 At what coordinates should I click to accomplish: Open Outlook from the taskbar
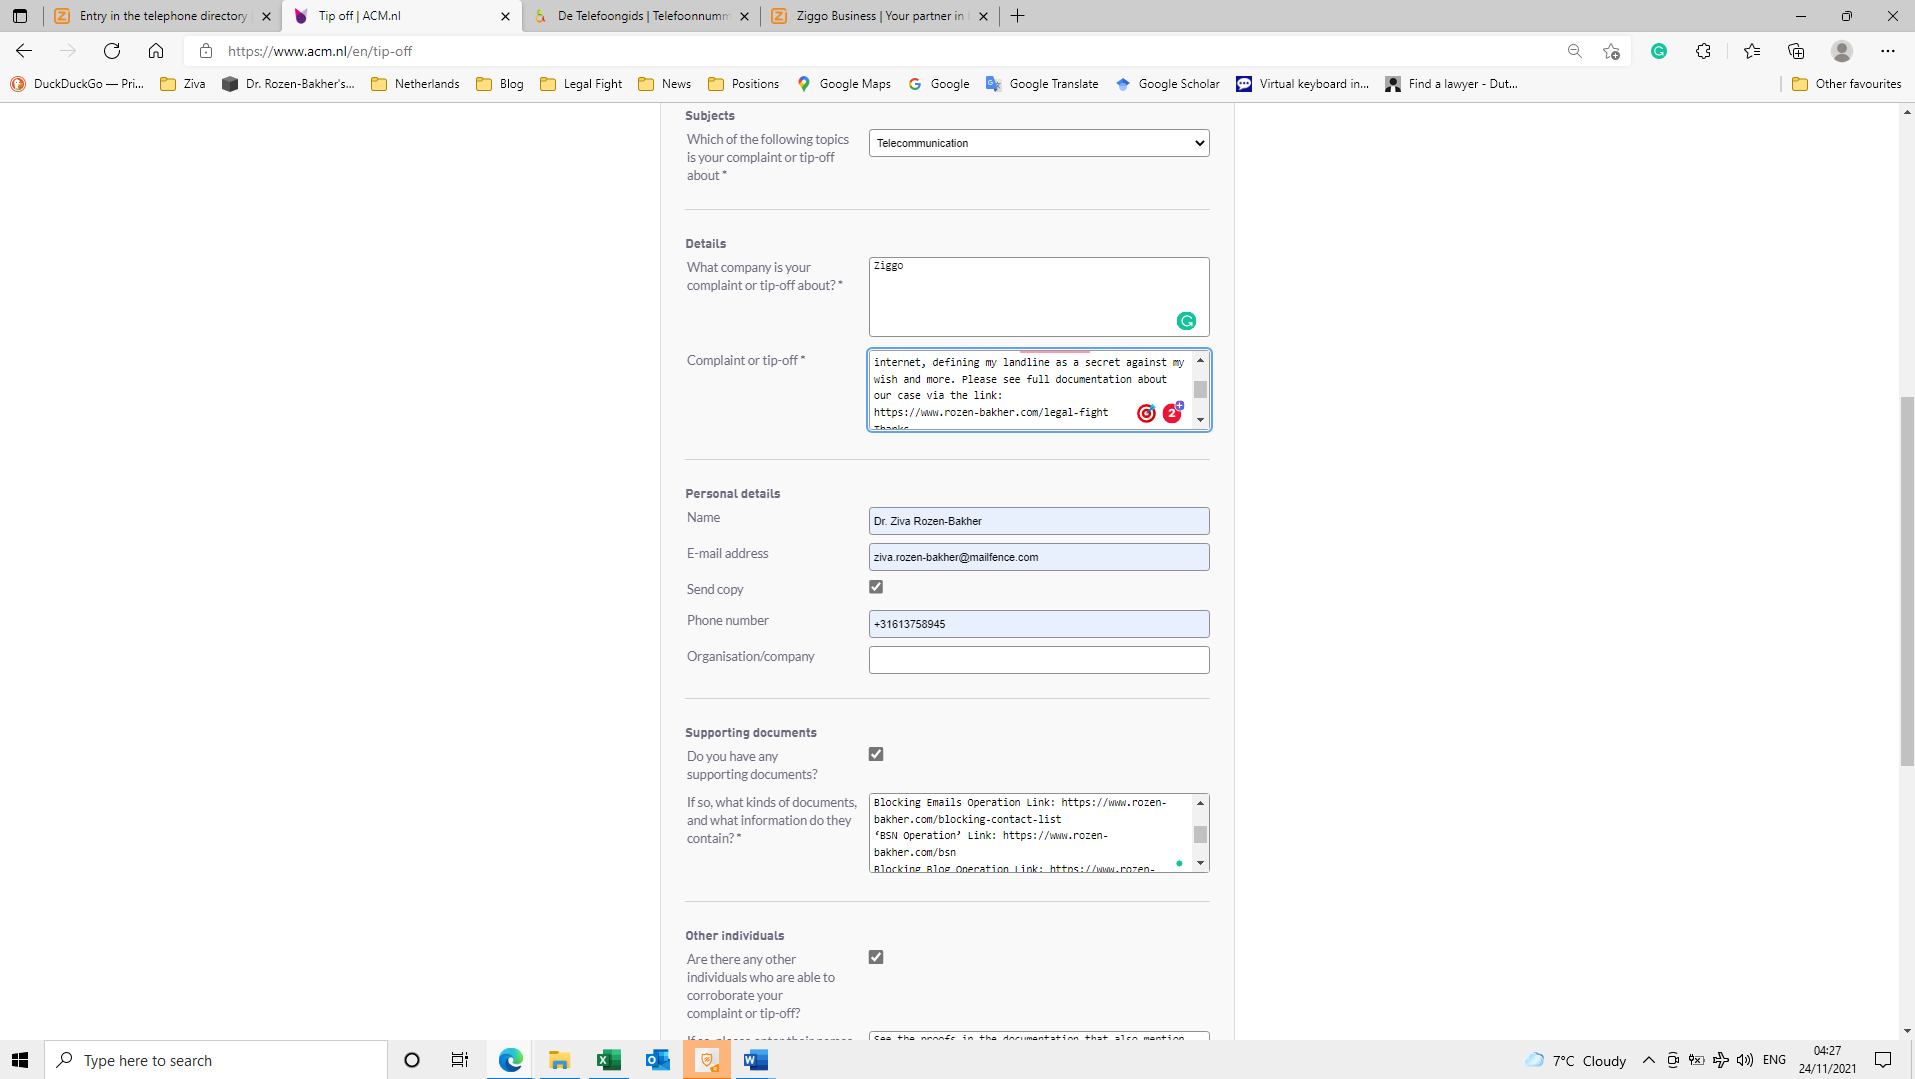tap(658, 1060)
